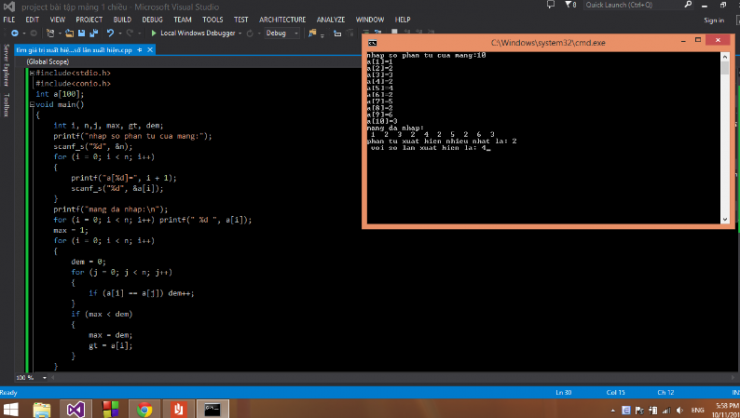Open the Server Explorer side panel
Image resolution: width=740 pixels, height=418 pixels.
pos(6,63)
